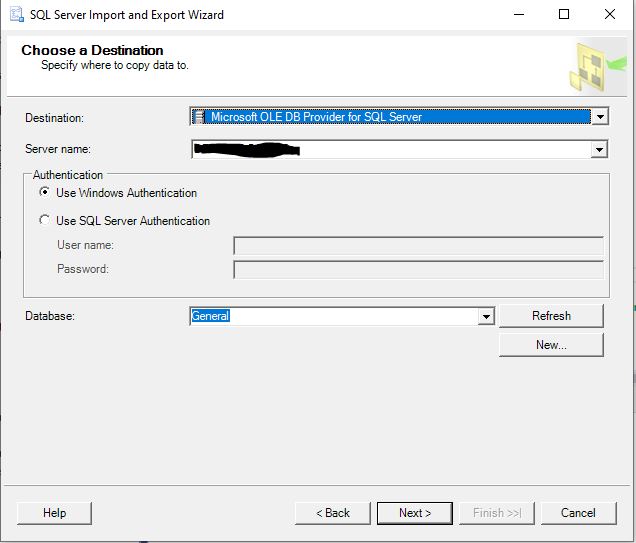The image size is (636, 543).
Task: Click the provider icon in the Destination box
Action: 200,117
